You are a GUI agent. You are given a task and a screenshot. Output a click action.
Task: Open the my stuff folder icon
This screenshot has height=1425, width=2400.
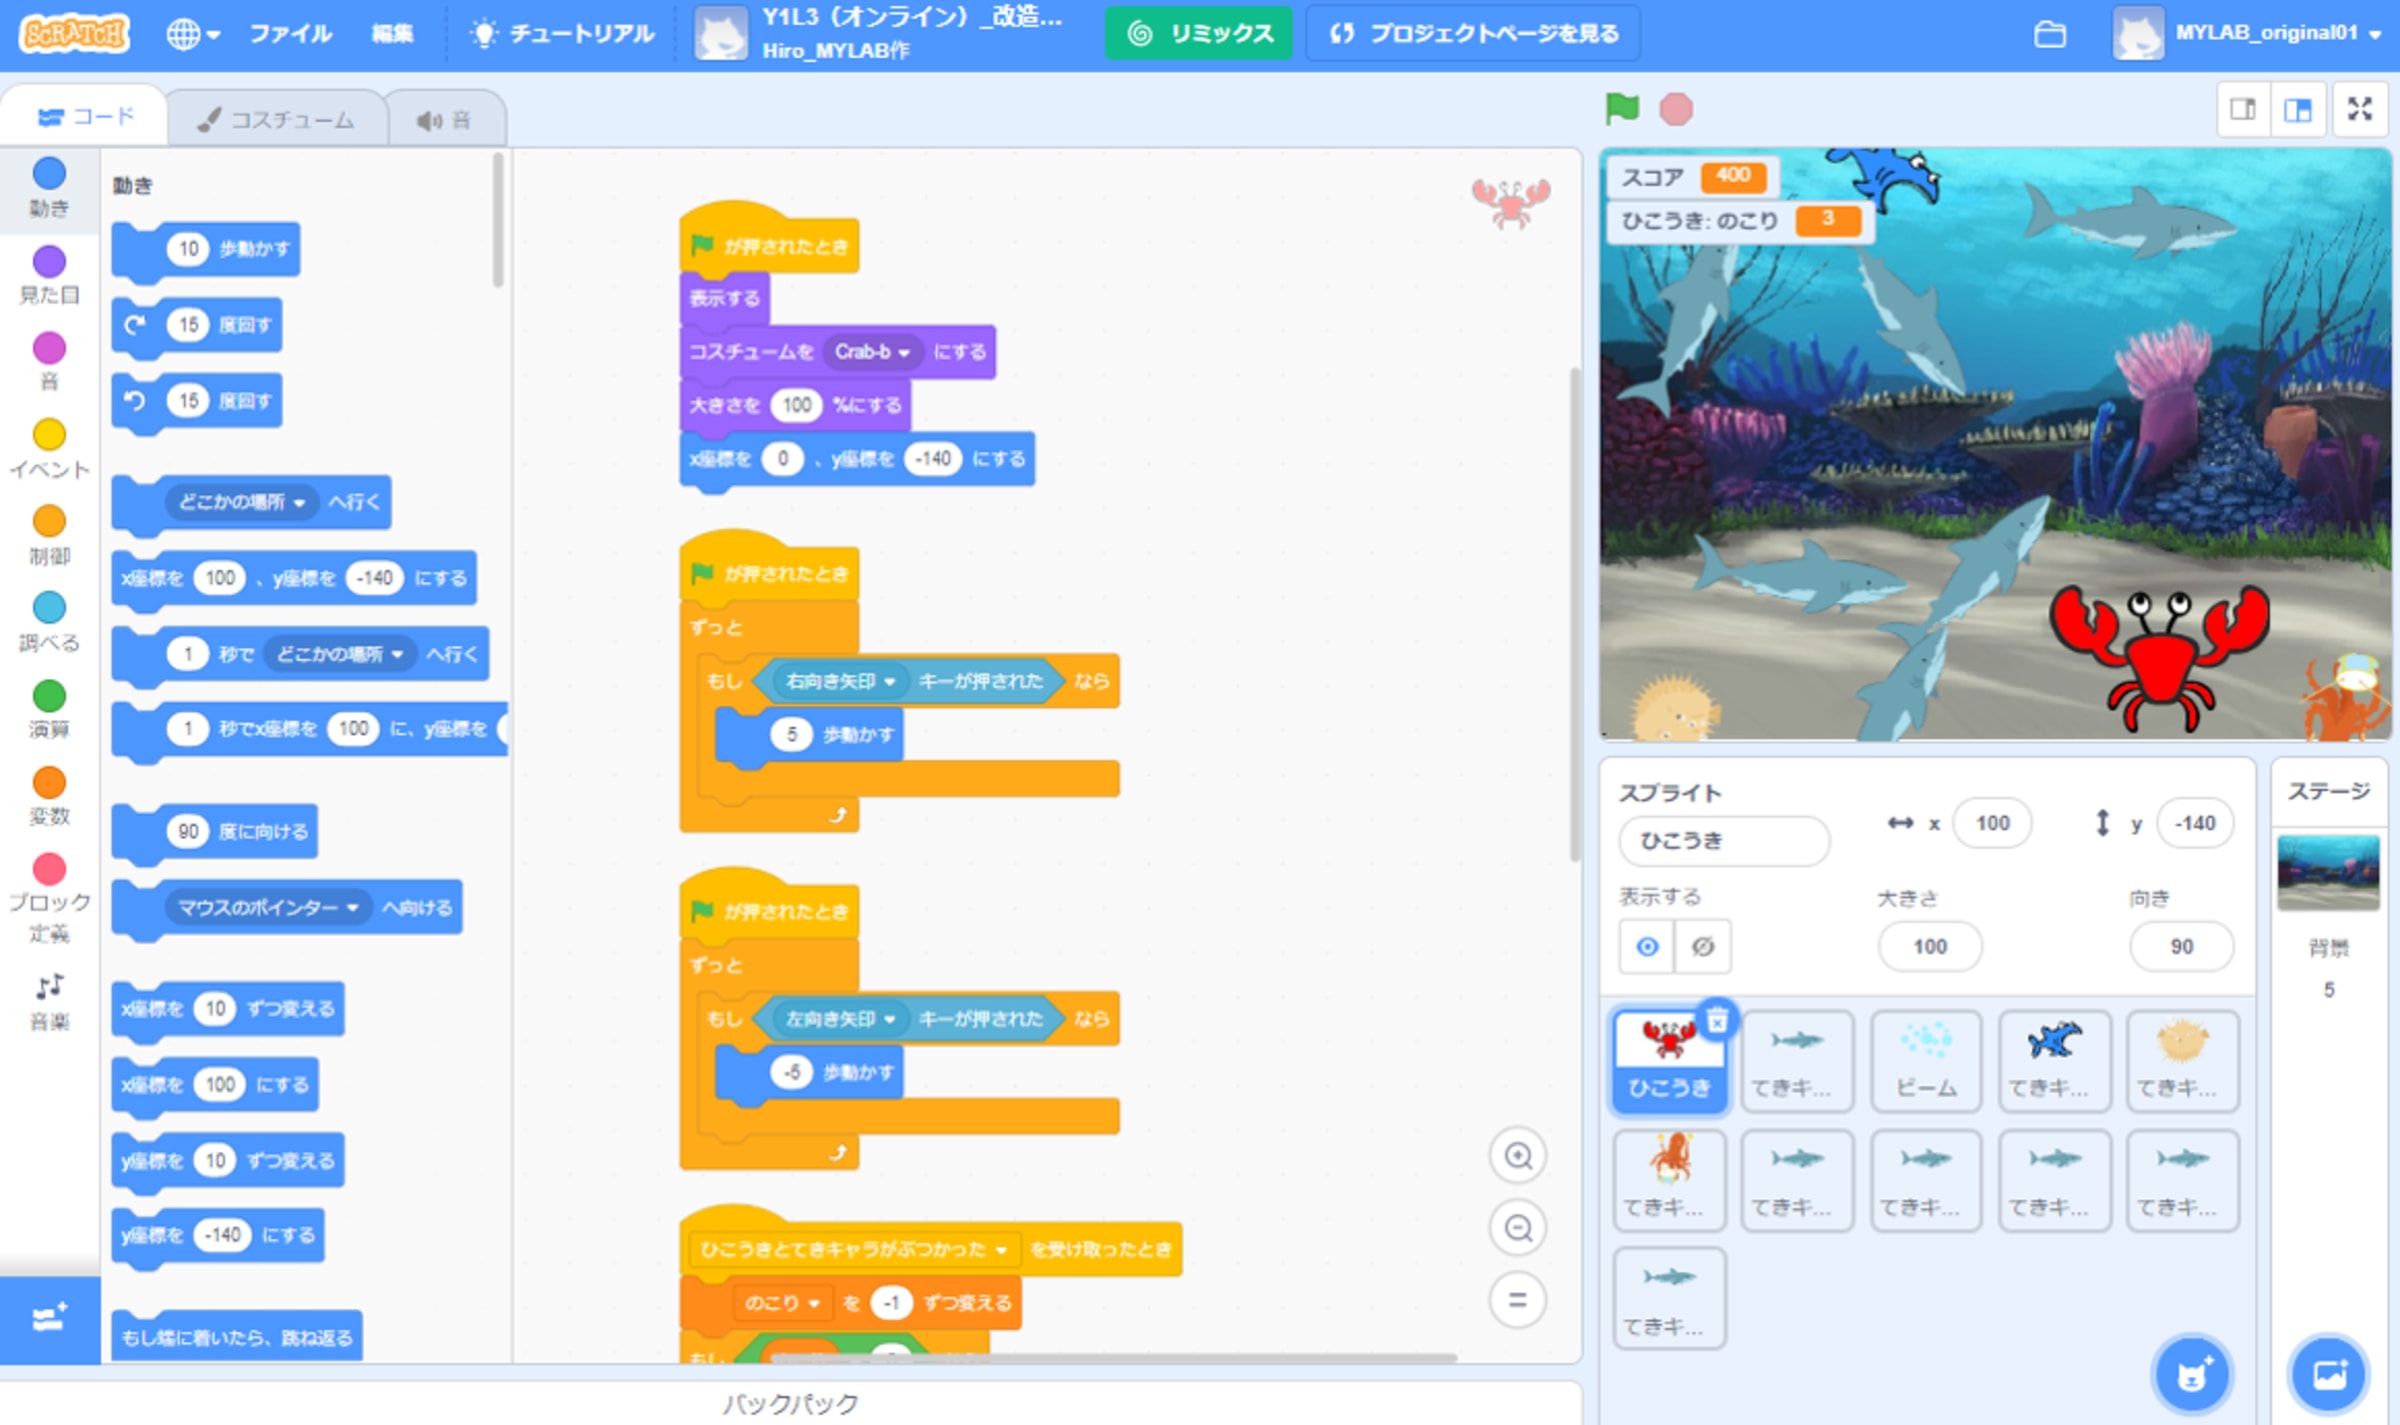click(x=2049, y=34)
